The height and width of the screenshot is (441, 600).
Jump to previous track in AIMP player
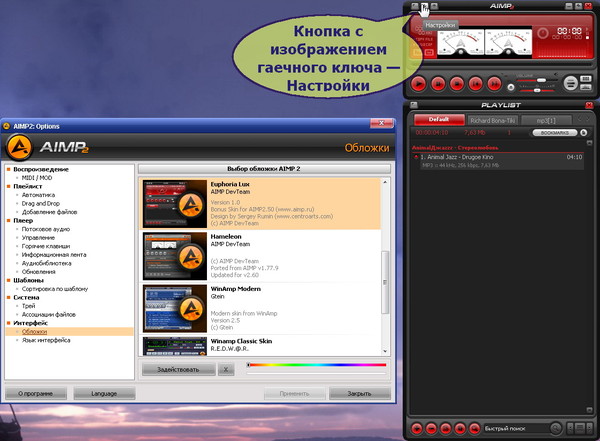[x=476, y=83]
